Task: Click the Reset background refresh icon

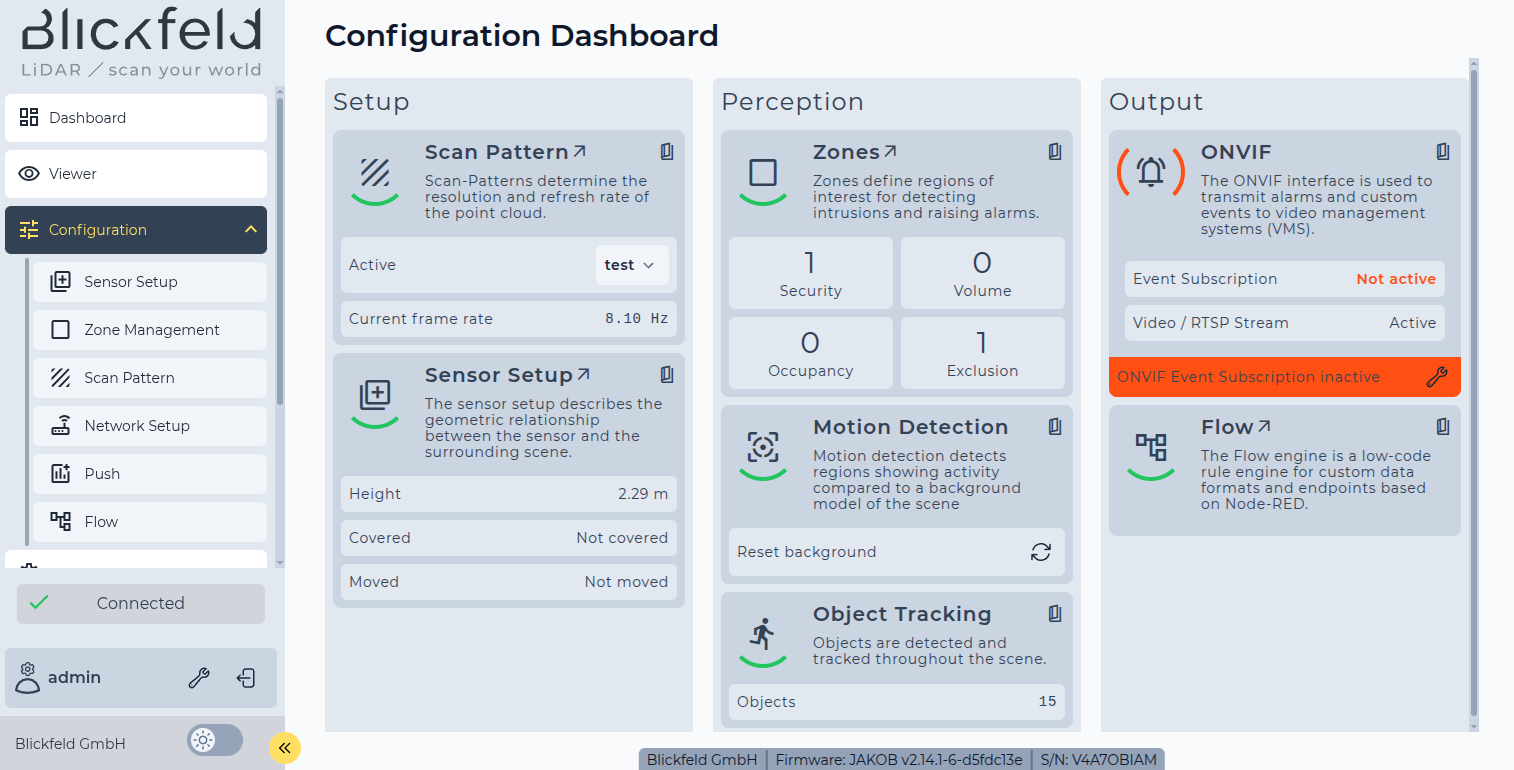Action: point(1041,552)
